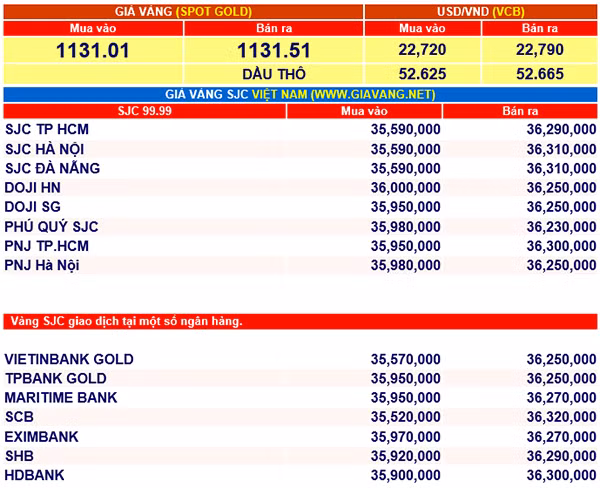Click the USD/VND (VCB) header
600x488 pixels.
[481, 12]
